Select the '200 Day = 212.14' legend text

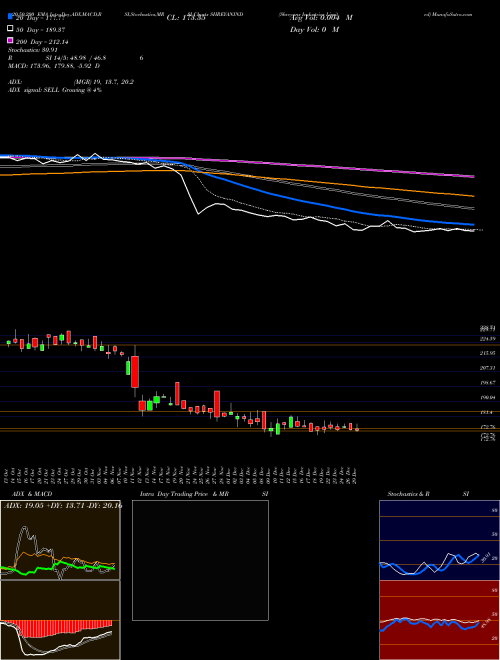pos(43,42)
